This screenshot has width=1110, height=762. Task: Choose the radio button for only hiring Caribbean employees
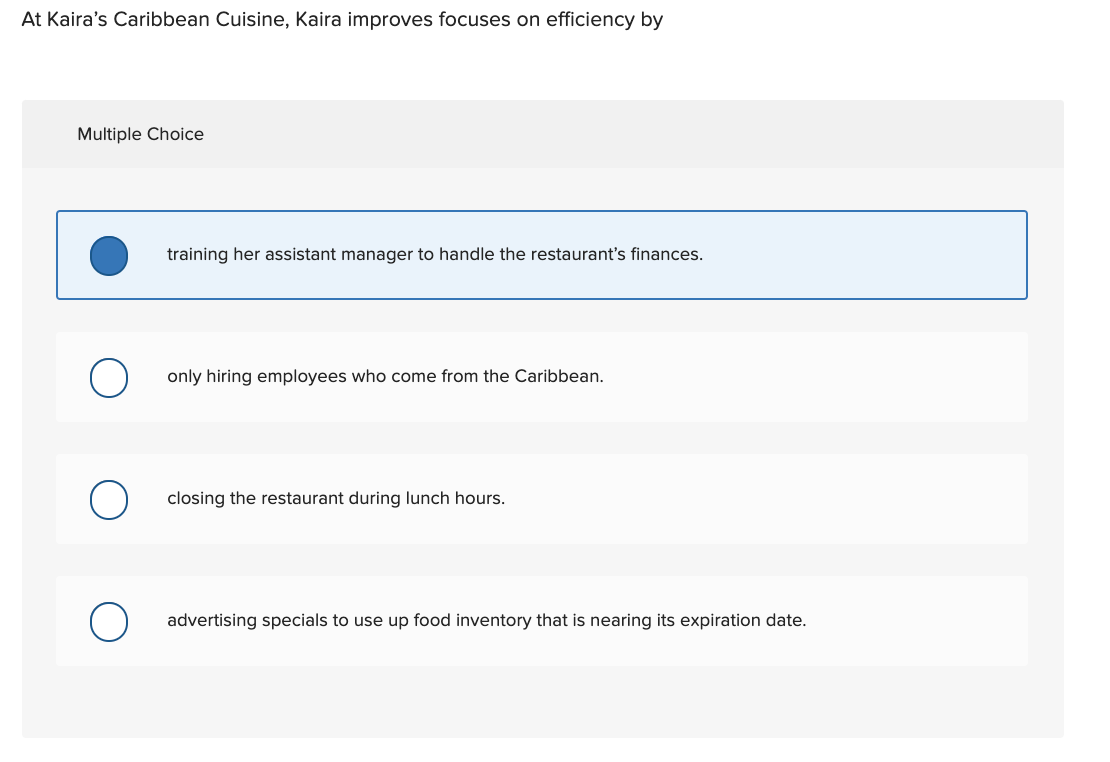(x=109, y=377)
